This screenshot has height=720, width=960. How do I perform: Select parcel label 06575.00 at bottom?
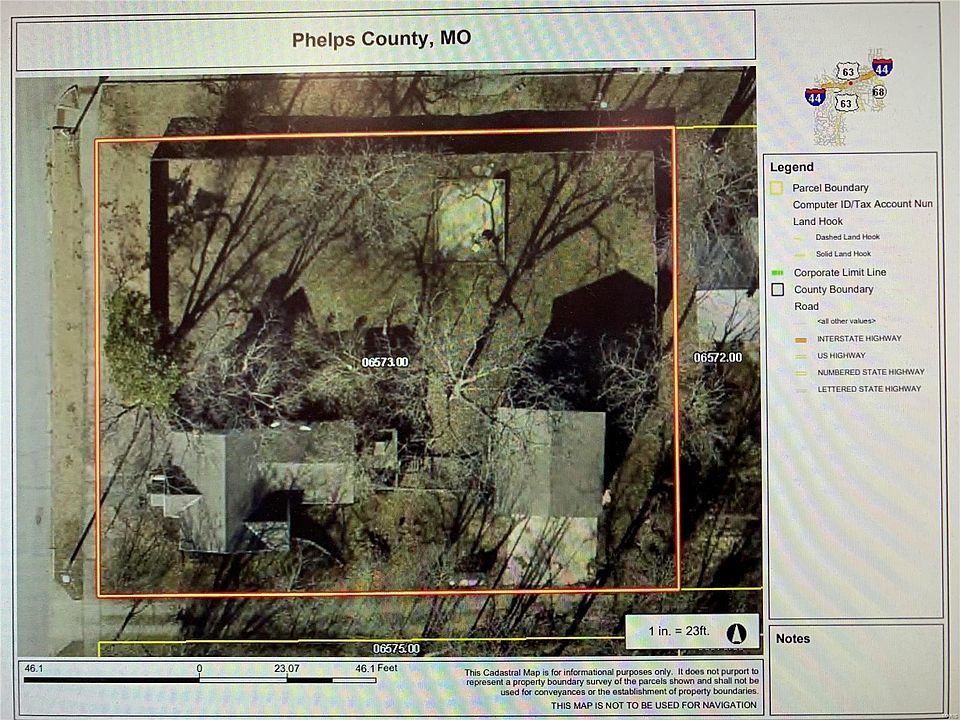point(396,648)
